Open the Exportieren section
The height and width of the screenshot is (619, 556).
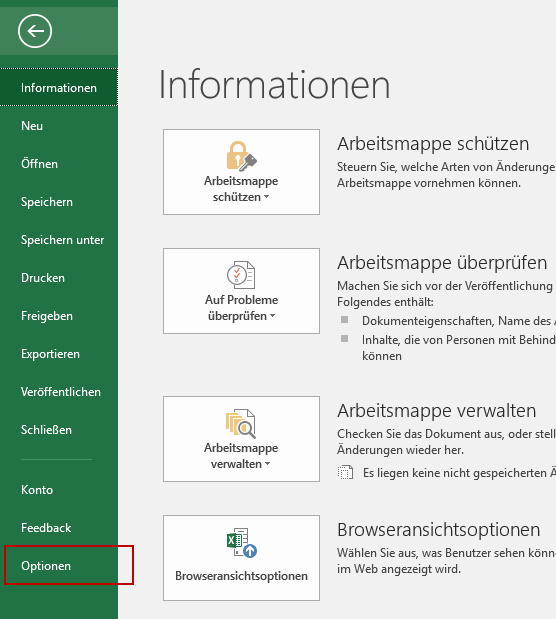tap(59, 354)
